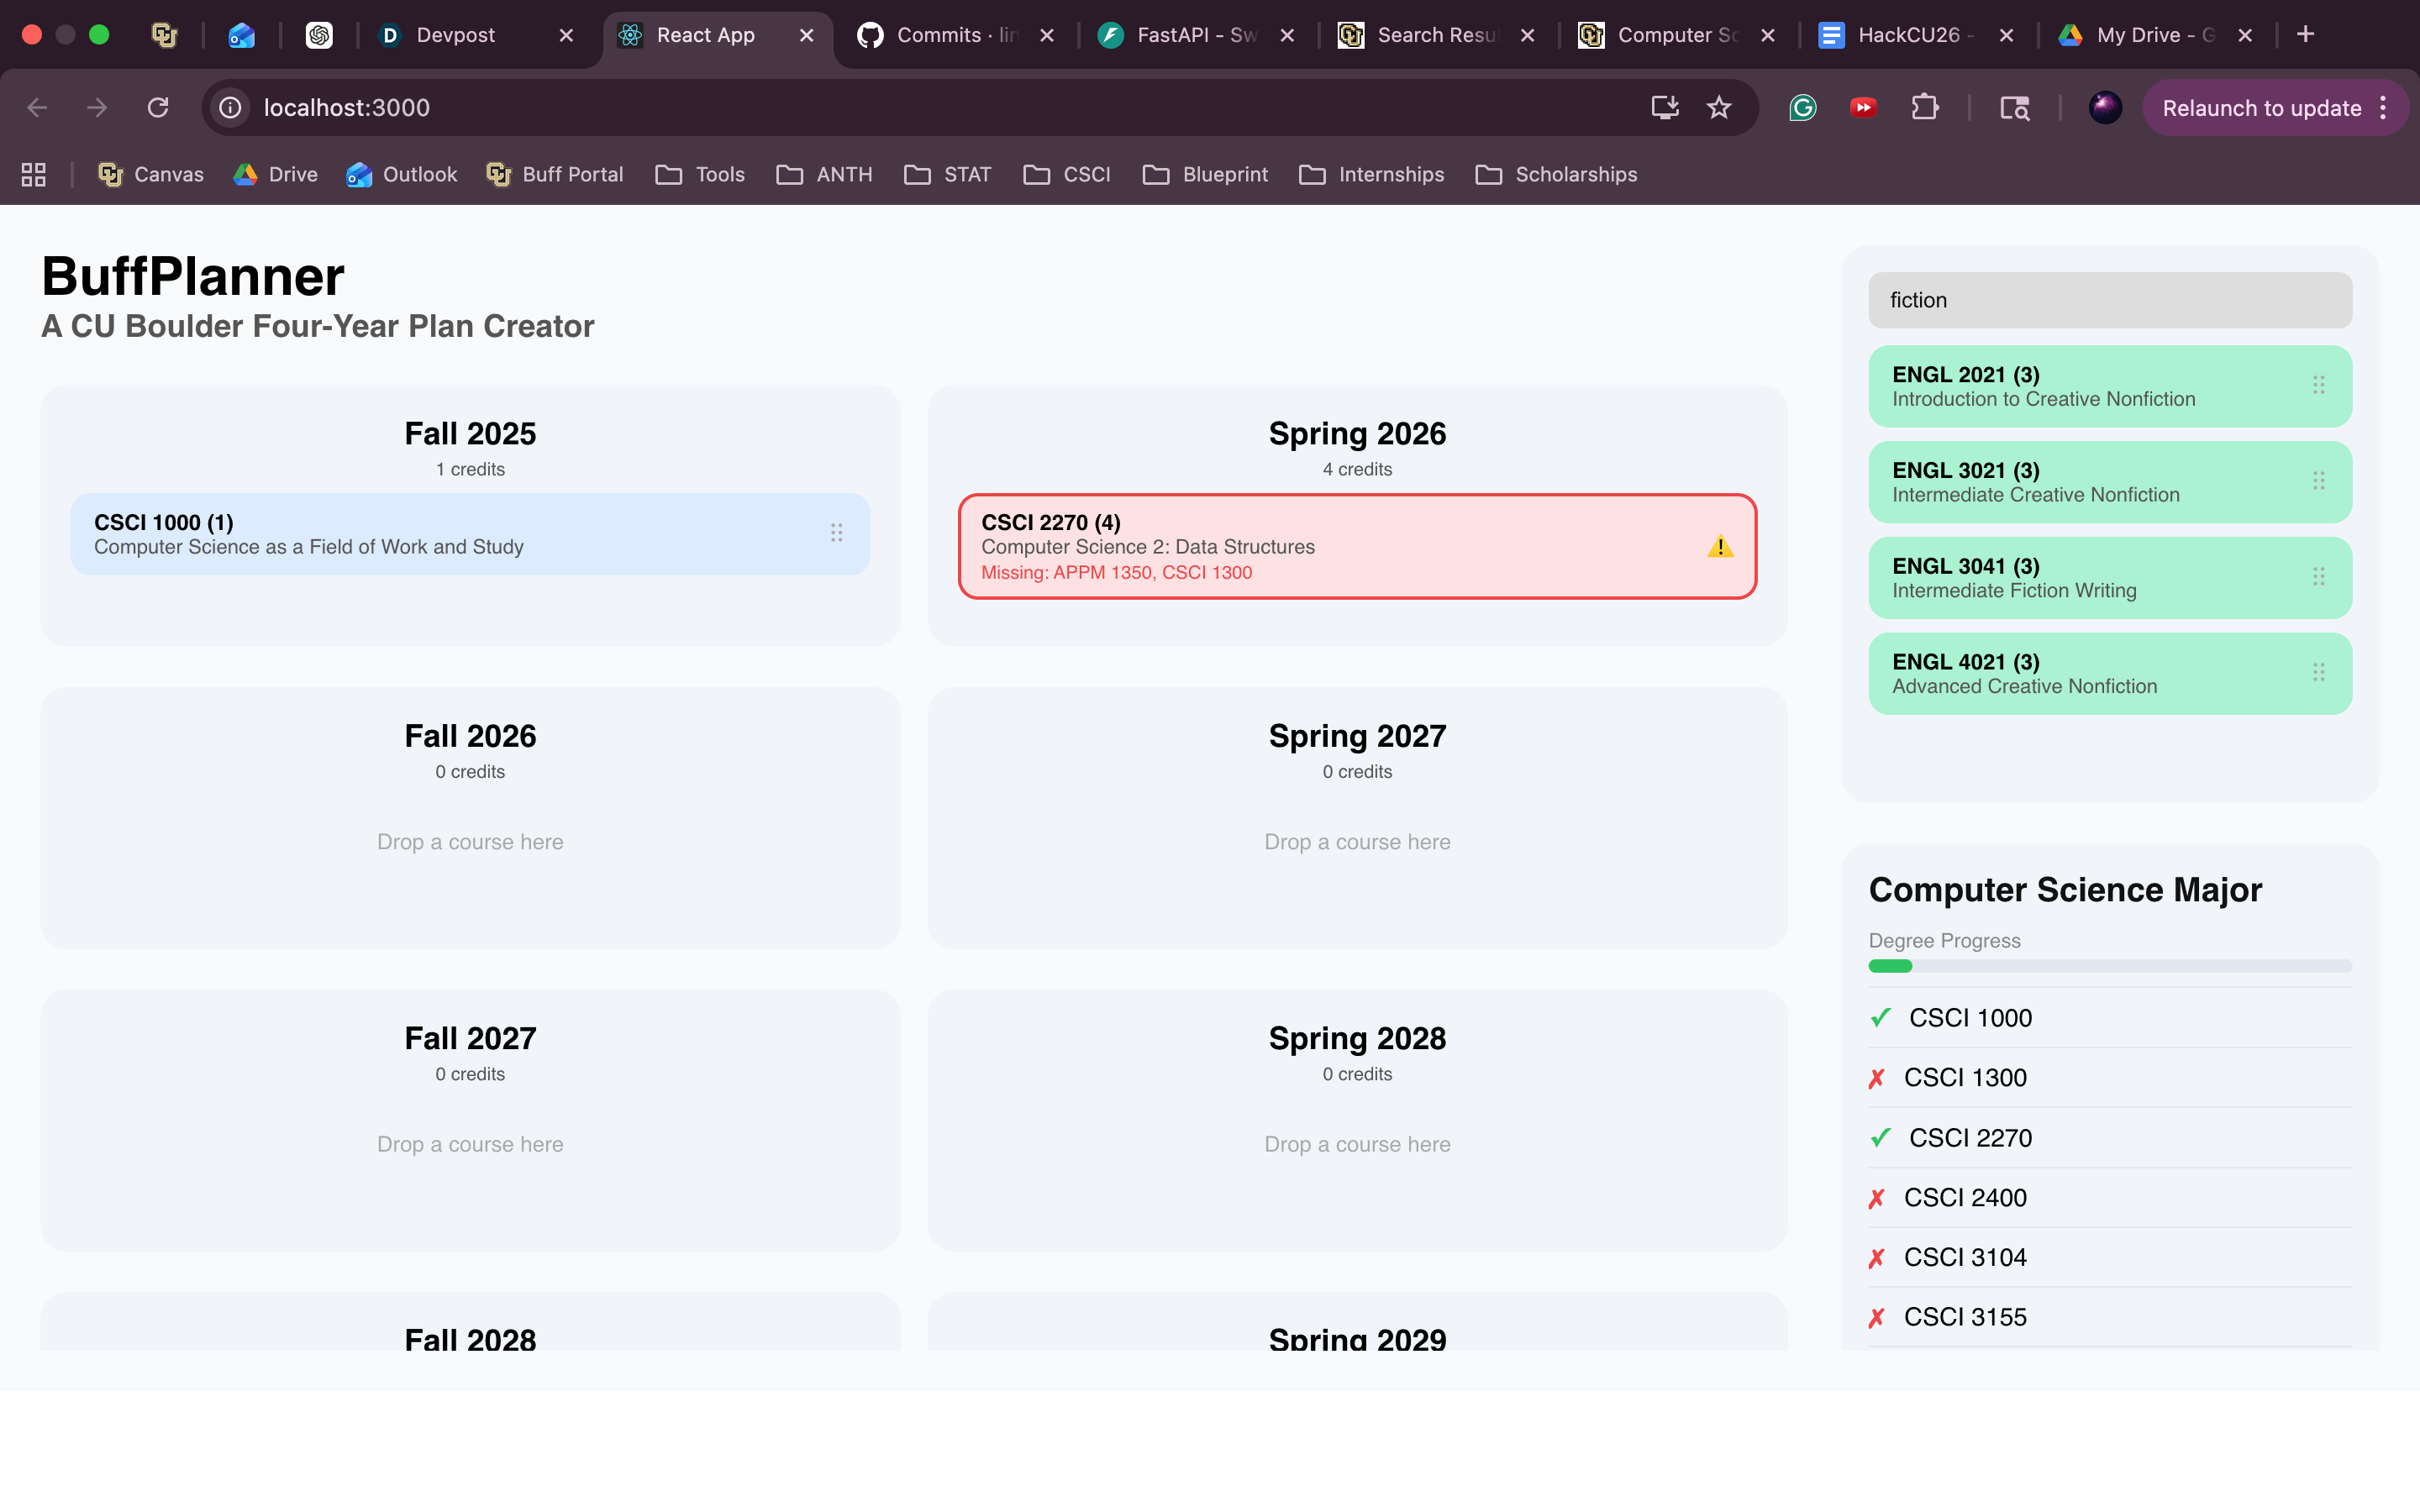Click the Chrome profile avatar
The image size is (2420, 1512).
[x=2105, y=108]
